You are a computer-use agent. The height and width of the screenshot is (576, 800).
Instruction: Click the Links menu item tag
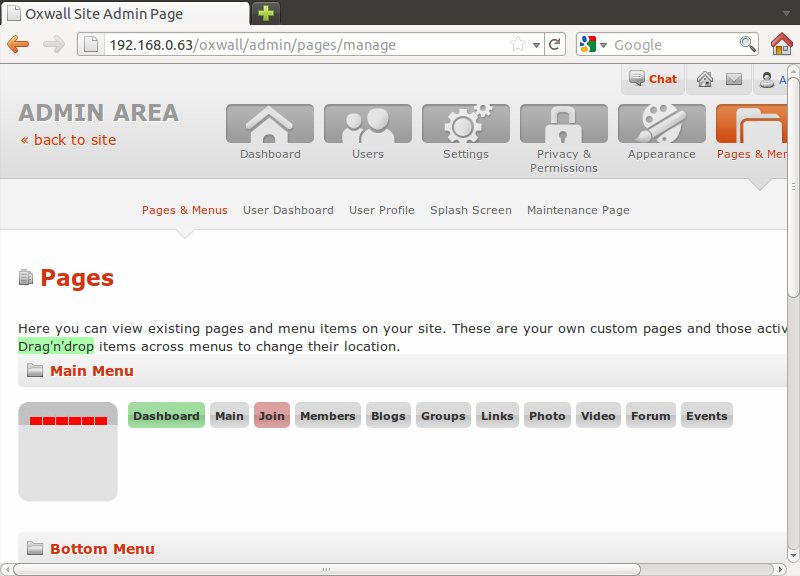tap(497, 415)
